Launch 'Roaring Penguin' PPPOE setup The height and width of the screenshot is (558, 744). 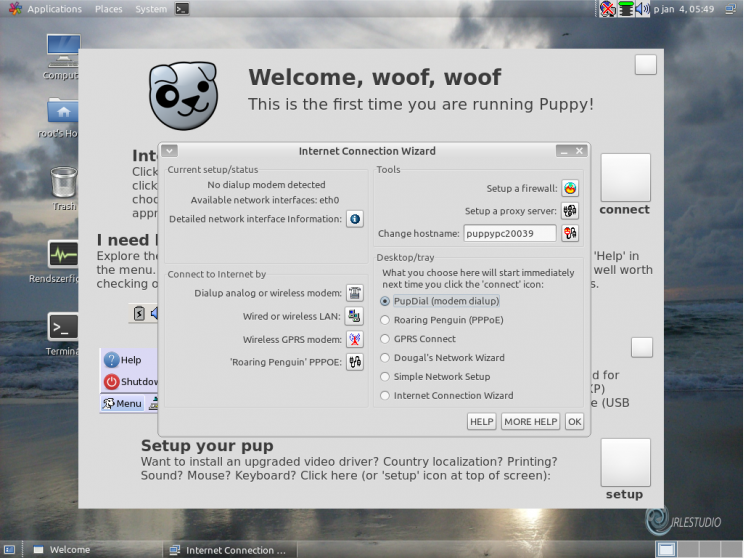[x=354, y=362]
